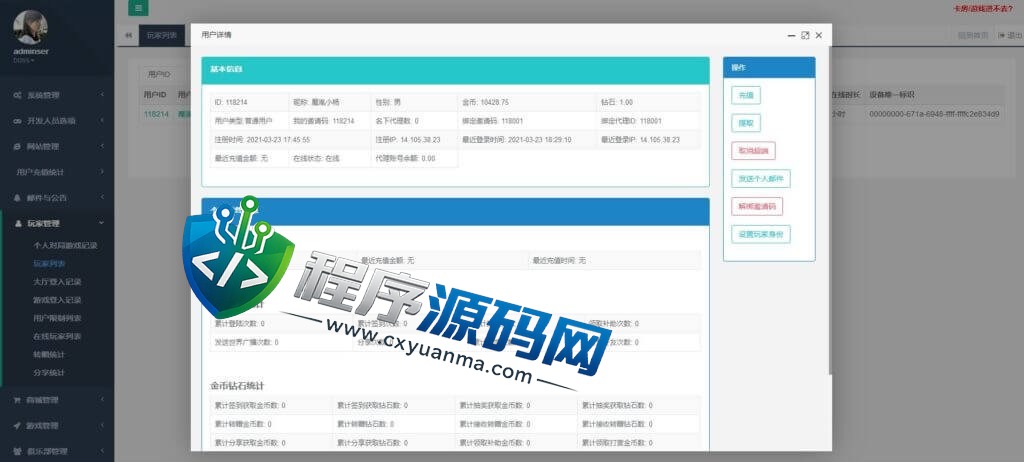
Task: Expand the 游戏管理 menu chevron
Action: click(102, 425)
